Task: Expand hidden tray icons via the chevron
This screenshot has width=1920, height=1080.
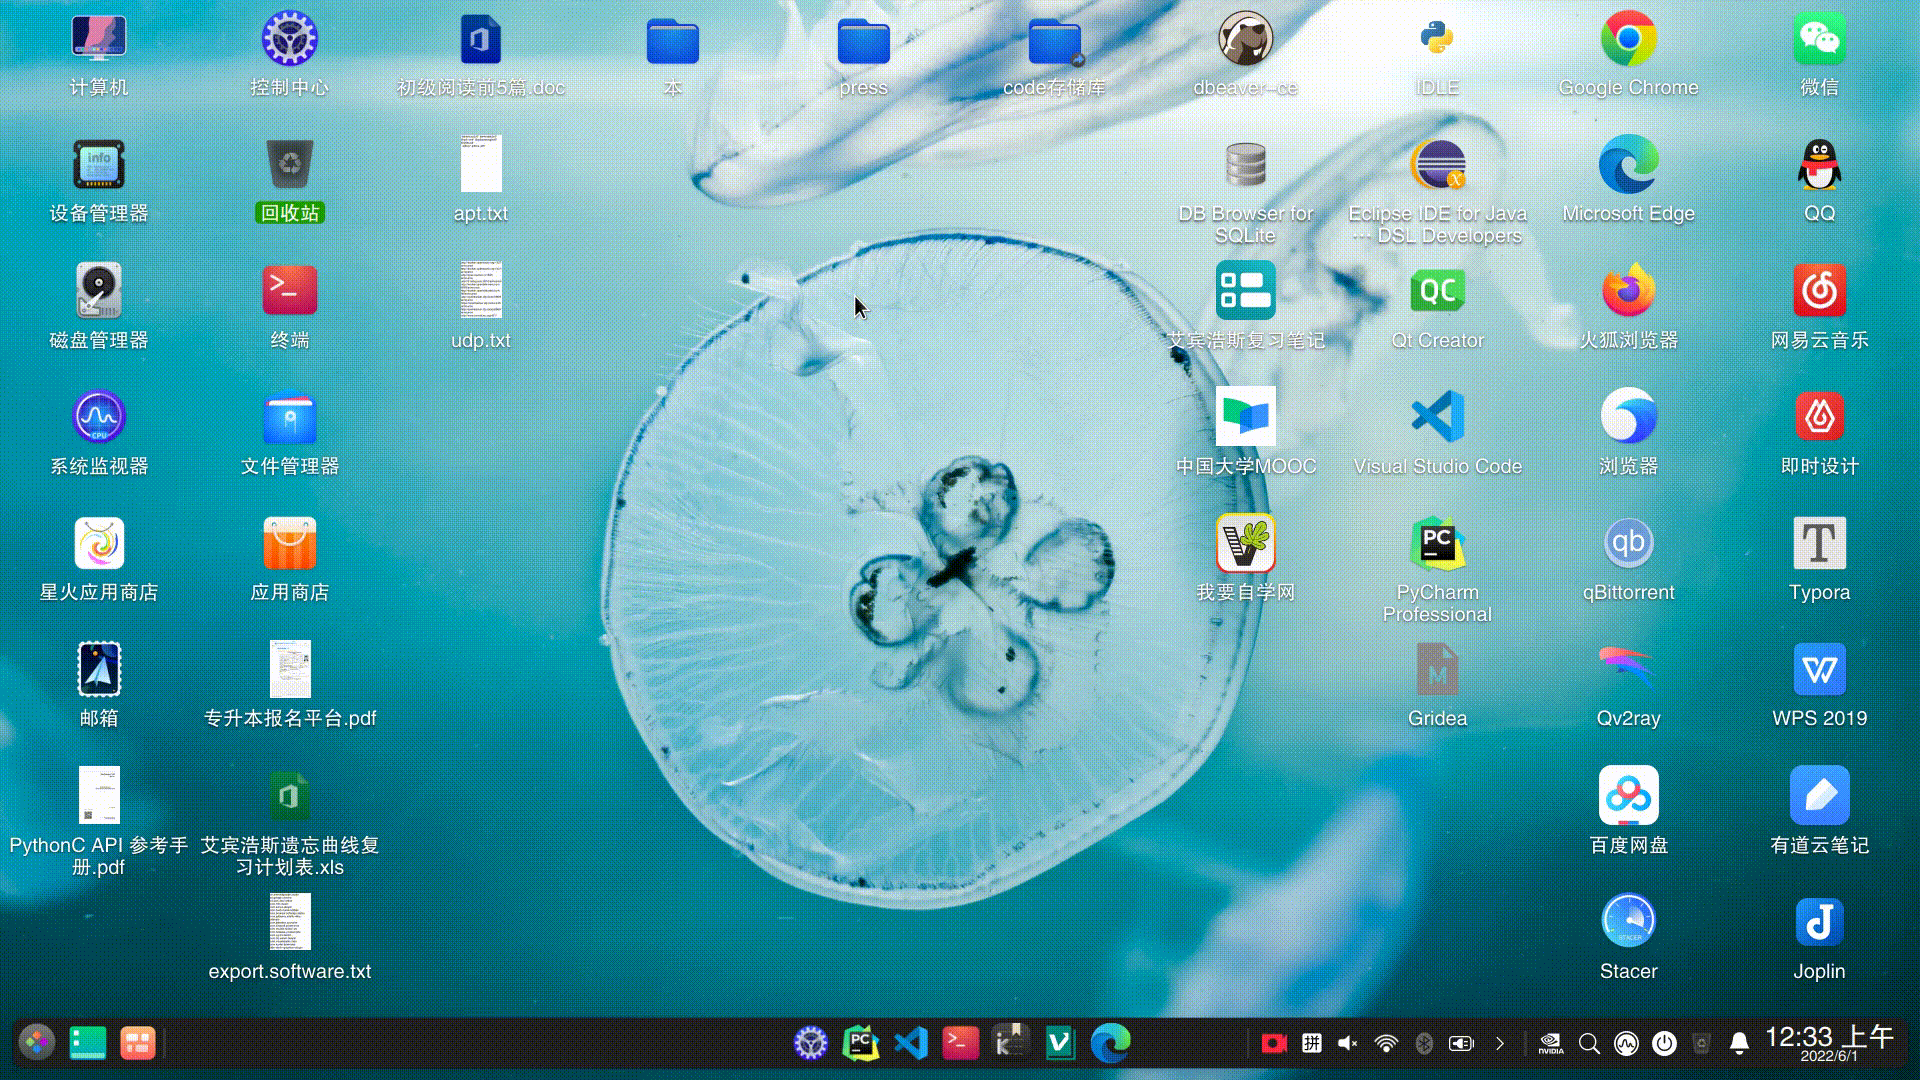Action: pos(1499,1043)
